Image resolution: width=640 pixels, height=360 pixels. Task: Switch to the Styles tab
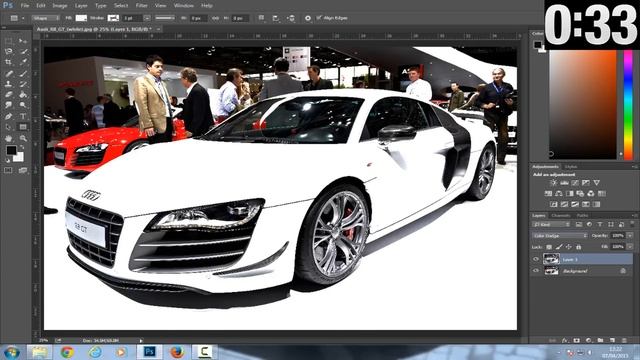[571, 167]
